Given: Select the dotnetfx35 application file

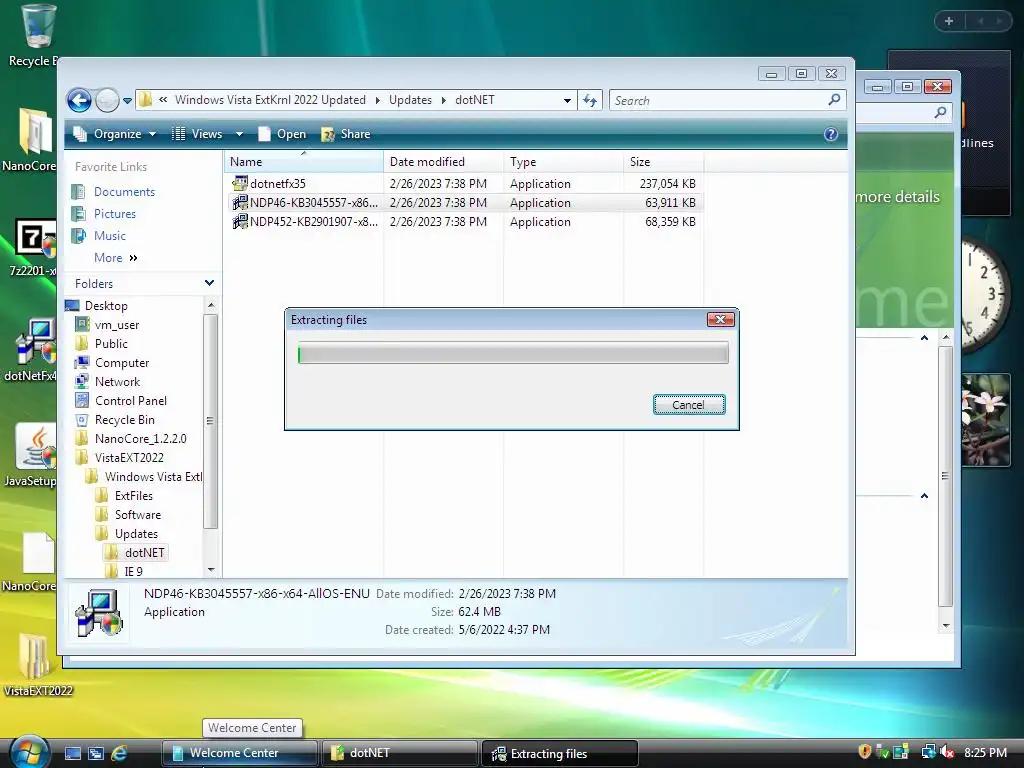Looking at the screenshot, I should (x=269, y=184).
